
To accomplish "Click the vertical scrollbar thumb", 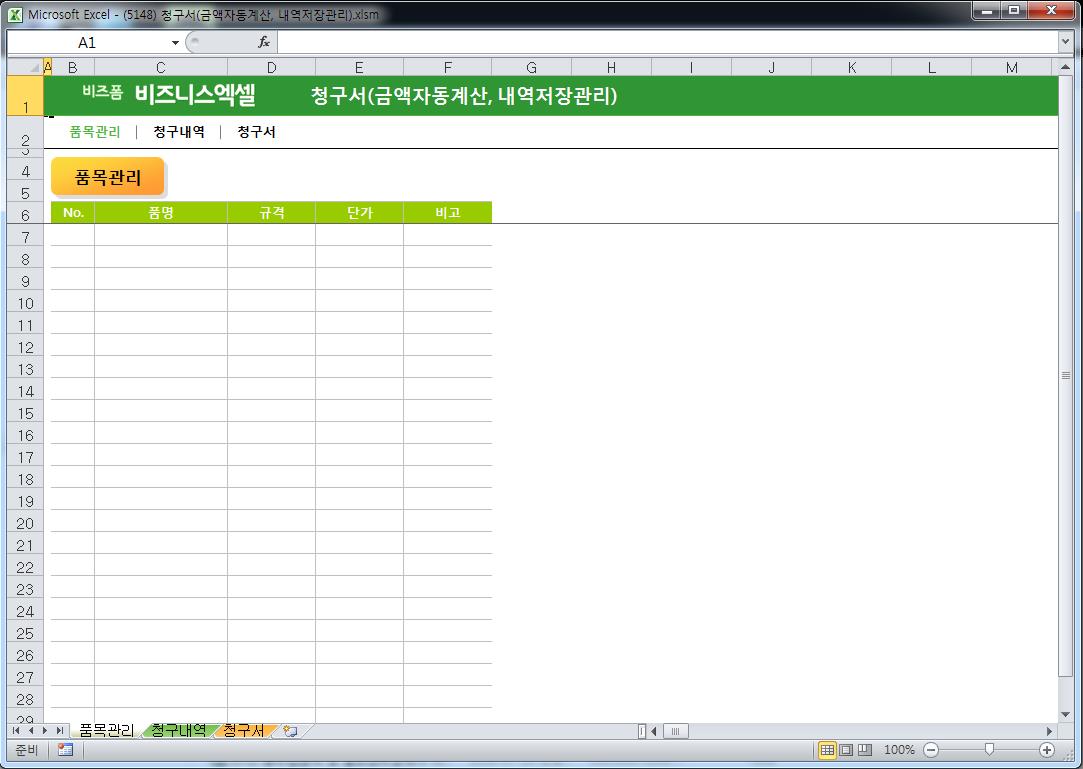I will click(1065, 375).
